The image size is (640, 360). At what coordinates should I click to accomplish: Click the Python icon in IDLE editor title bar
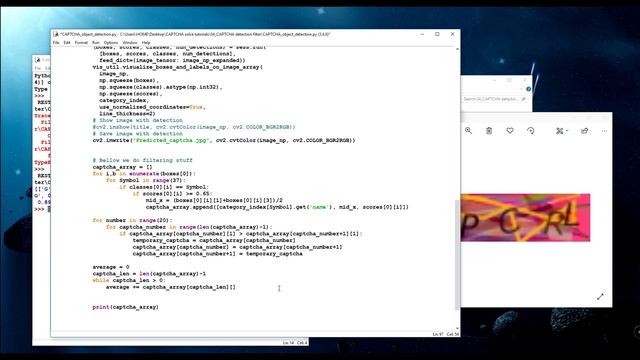click(x=56, y=34)
